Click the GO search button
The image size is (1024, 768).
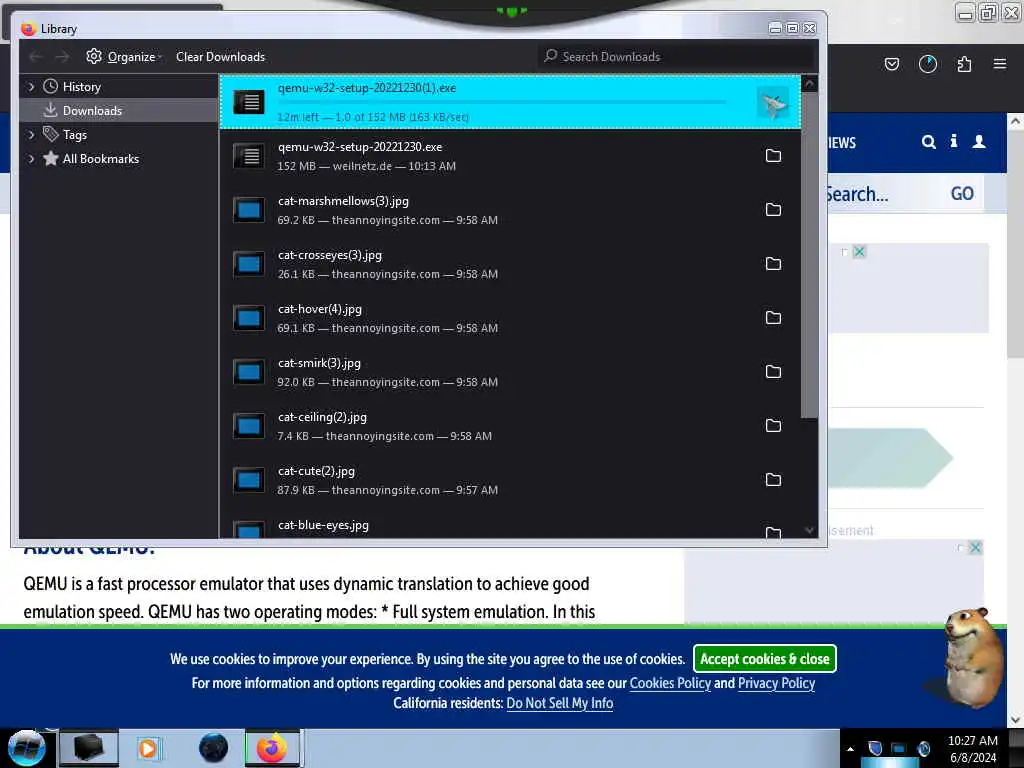[962, 193]
